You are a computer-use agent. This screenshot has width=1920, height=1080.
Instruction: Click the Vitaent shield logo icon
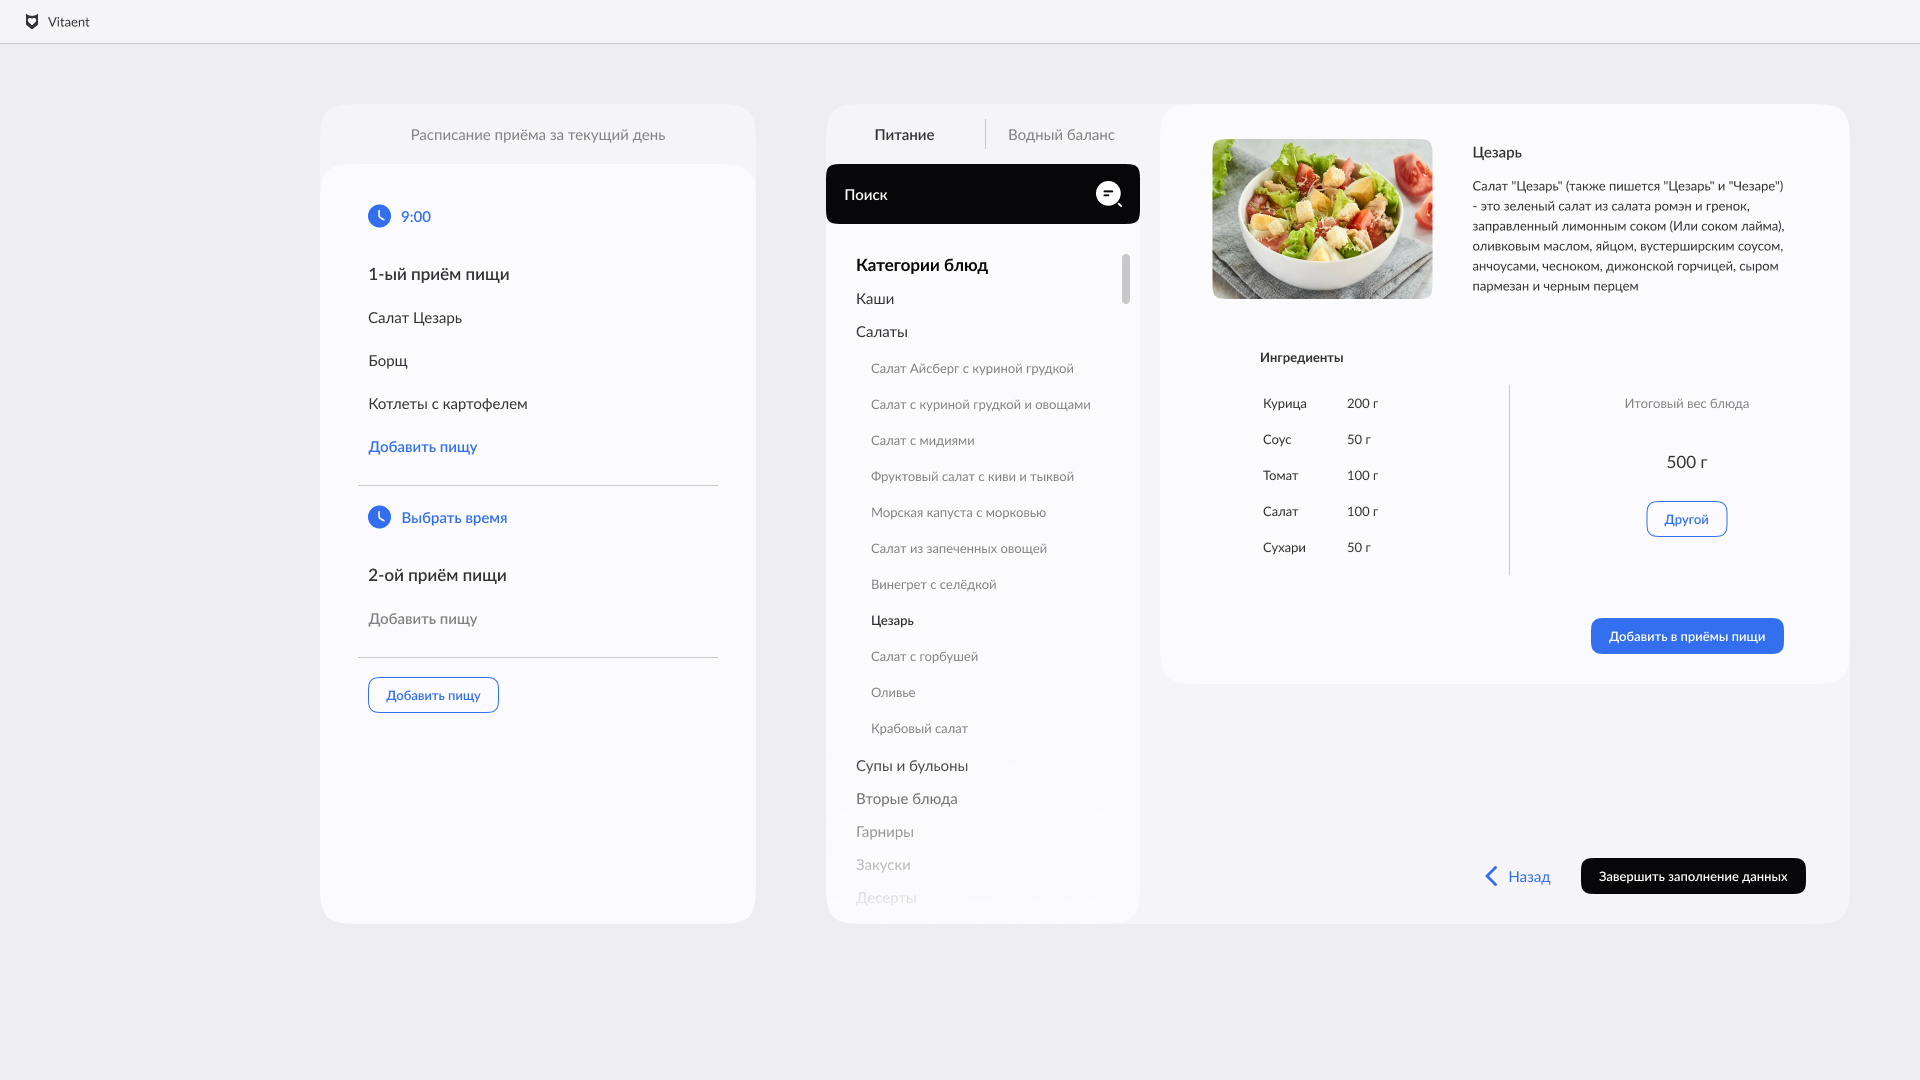(32, 22)
